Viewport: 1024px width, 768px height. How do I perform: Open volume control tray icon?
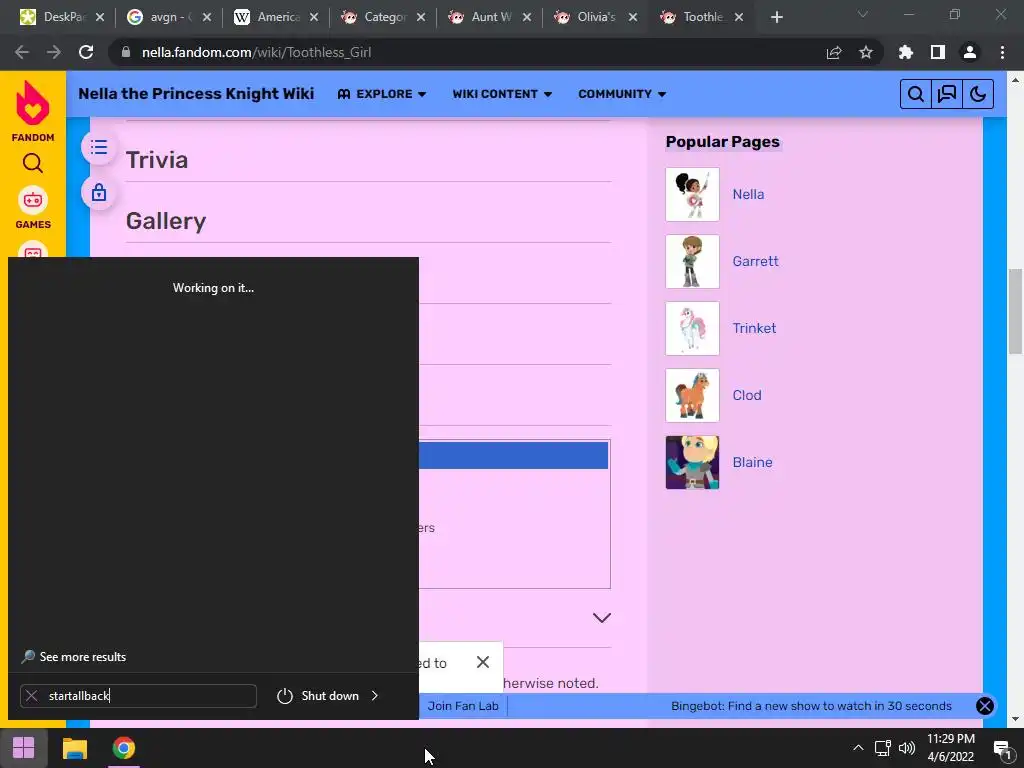[x=907, y=748]
